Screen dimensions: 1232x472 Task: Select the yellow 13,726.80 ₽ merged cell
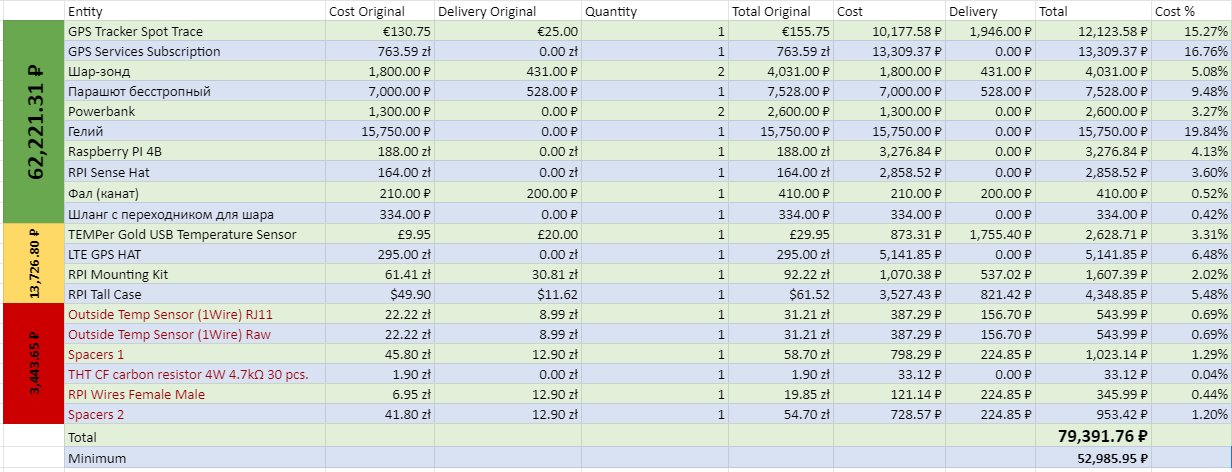(x=32, y=264)
